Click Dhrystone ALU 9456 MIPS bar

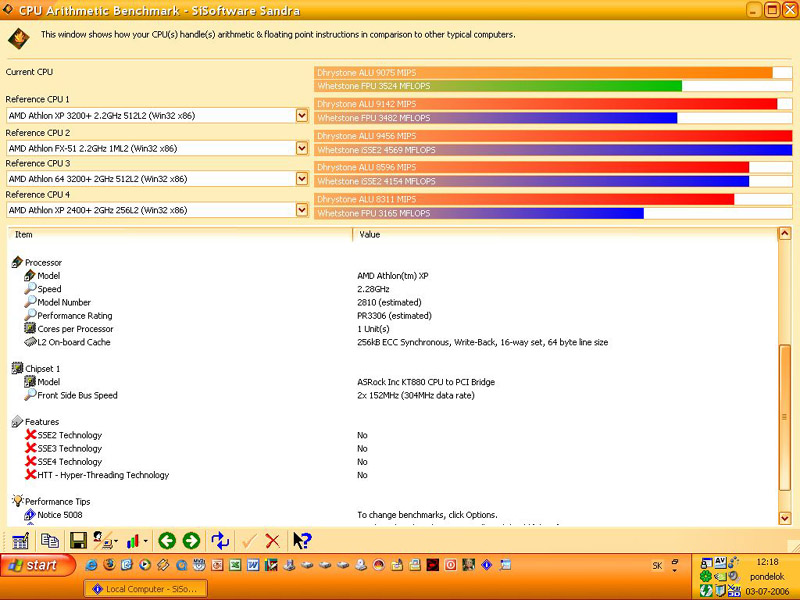coord(553,136)
